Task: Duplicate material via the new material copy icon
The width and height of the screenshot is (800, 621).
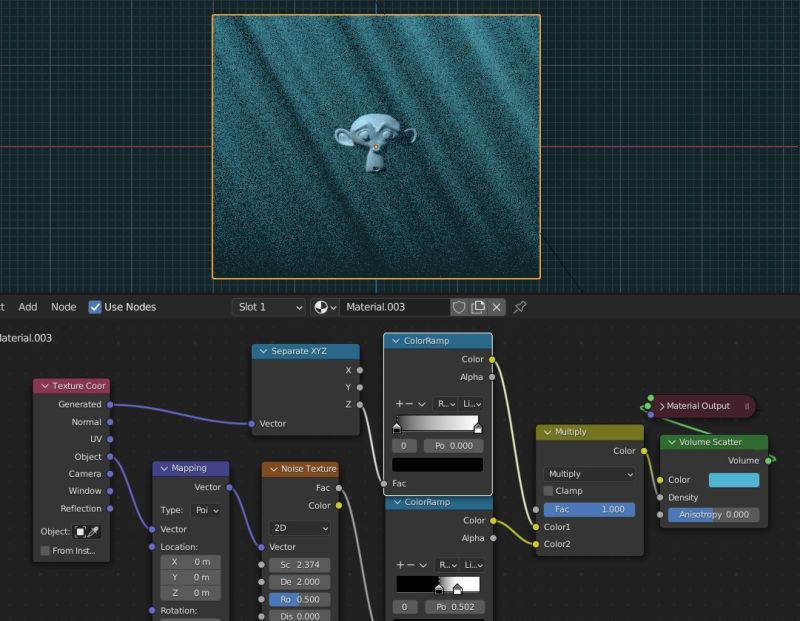Action: coord(478,307)
